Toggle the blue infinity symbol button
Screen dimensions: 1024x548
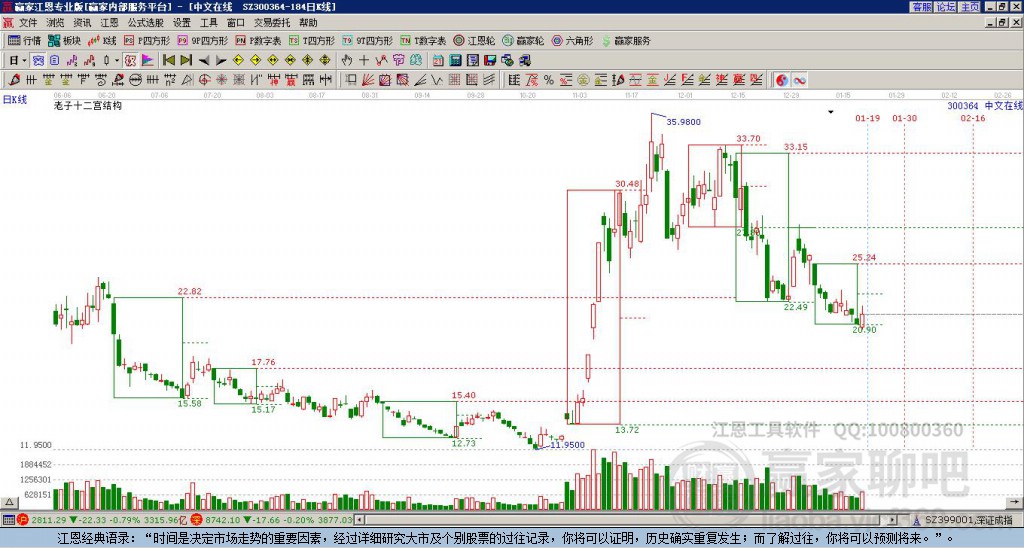pyautogui.click(x=799, y=80)
